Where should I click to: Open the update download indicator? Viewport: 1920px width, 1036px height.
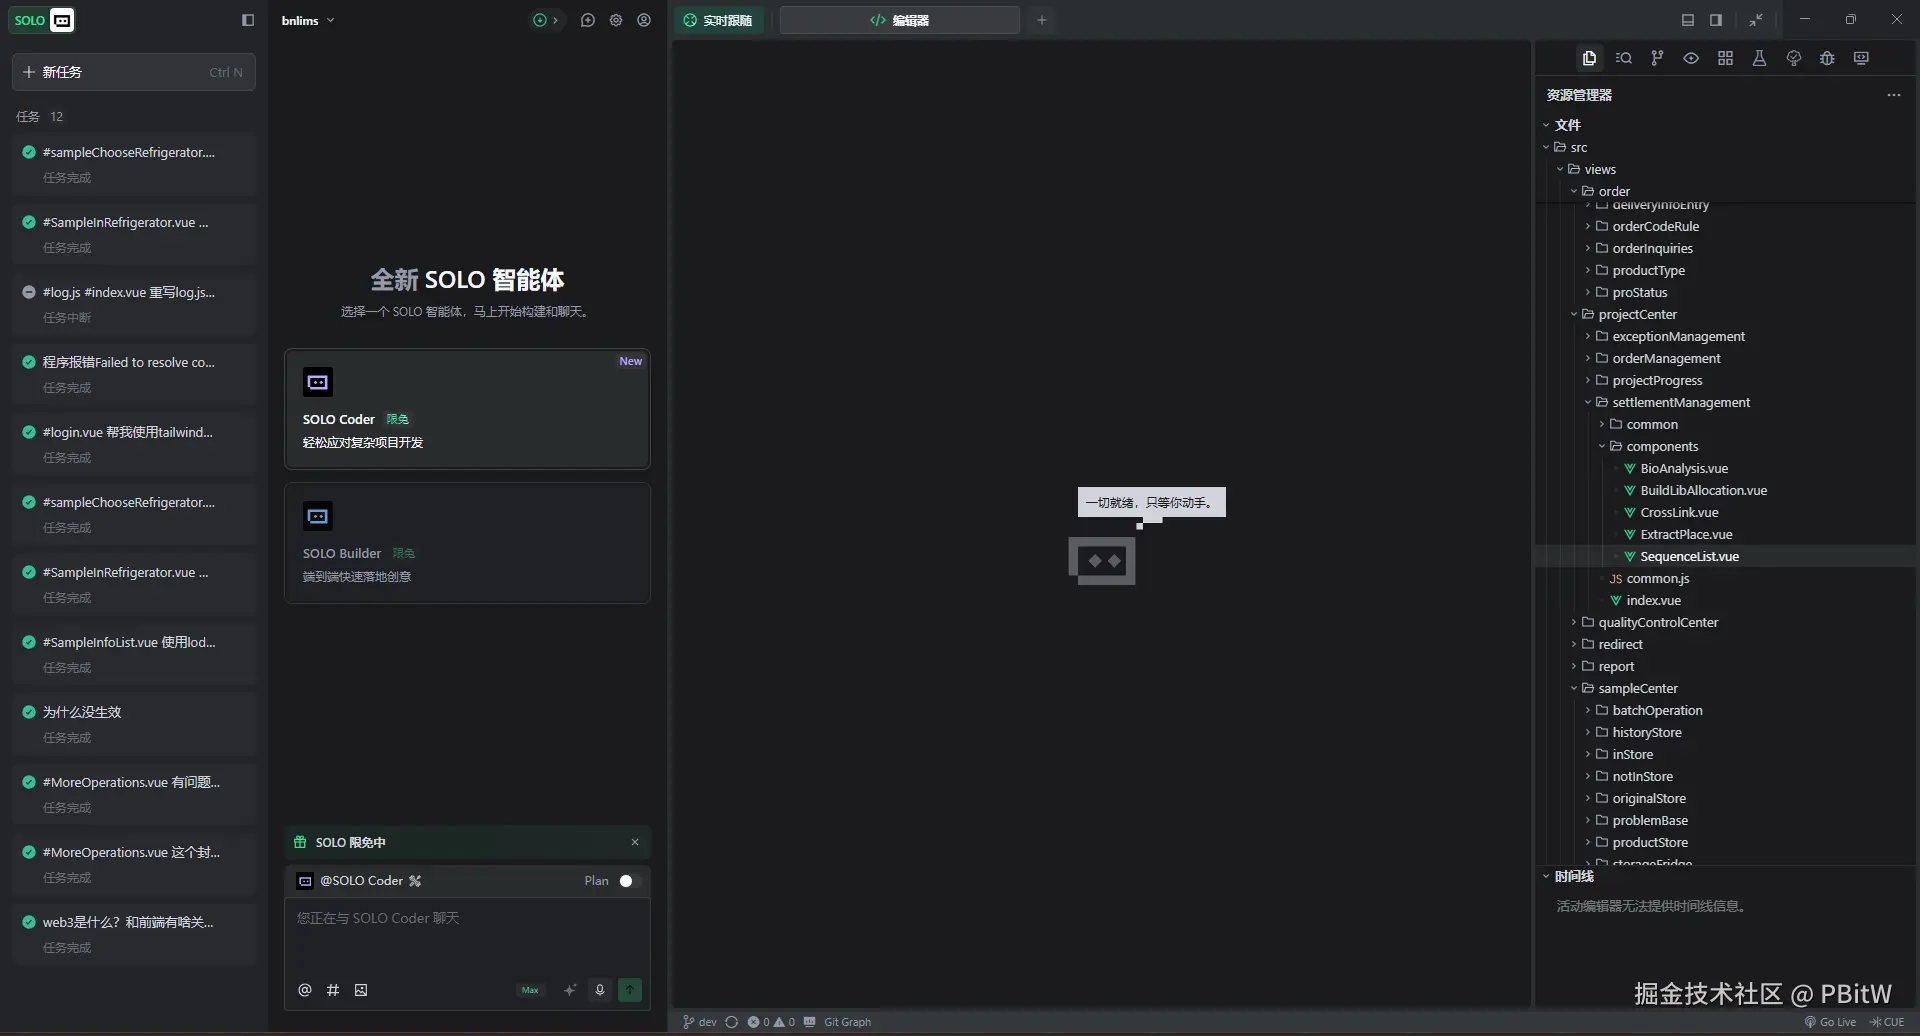tap(545, 20)
